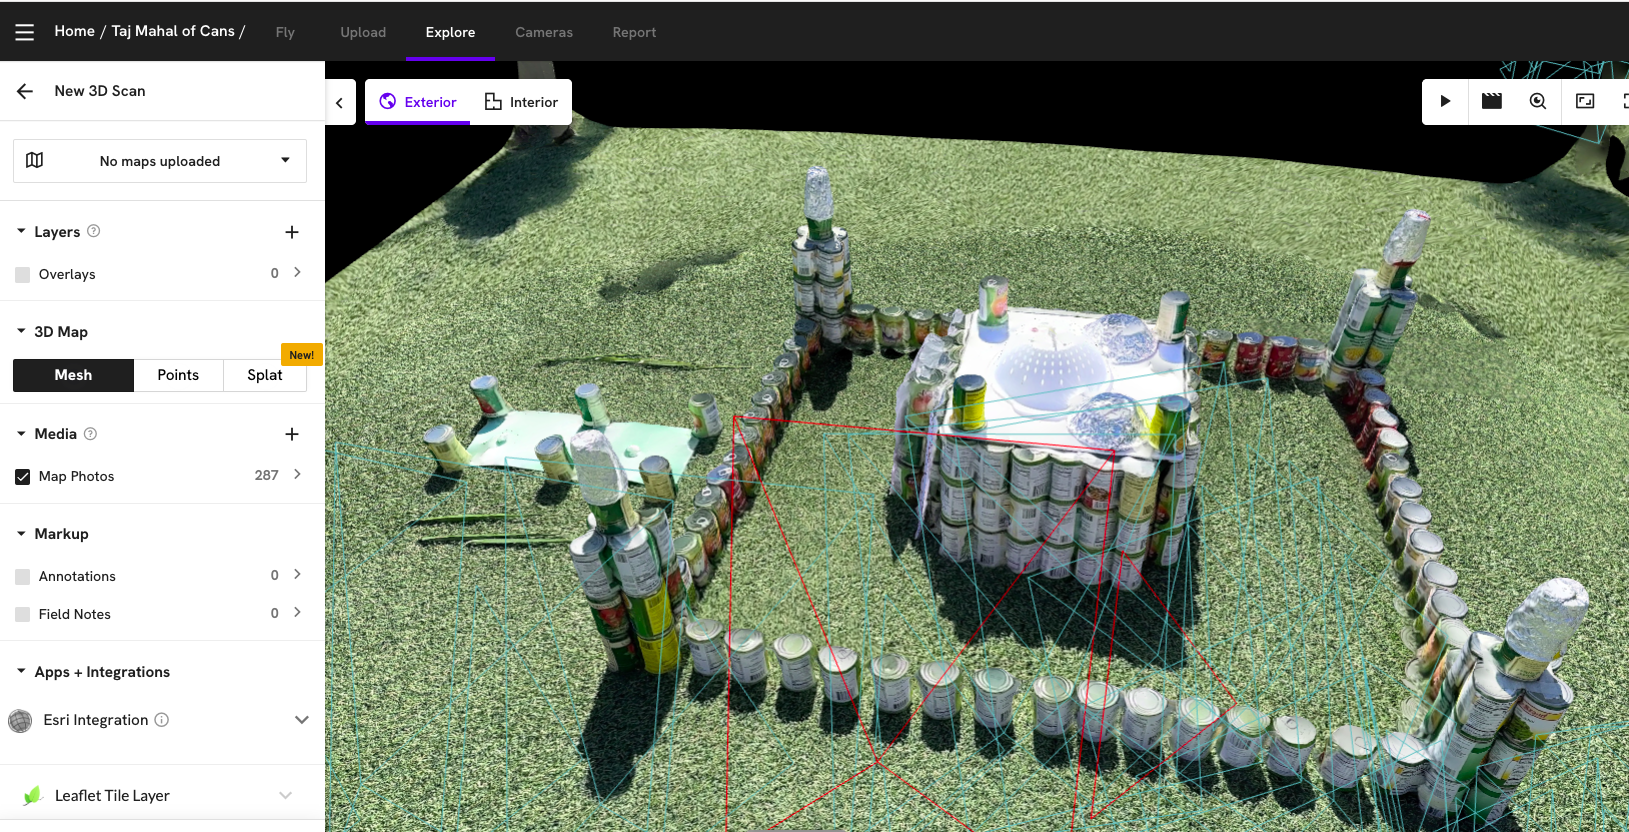The height and width of the screenshot is (832, 1629).
Task: Click the Esri Integration info icon
Action: tap(162, 720)
